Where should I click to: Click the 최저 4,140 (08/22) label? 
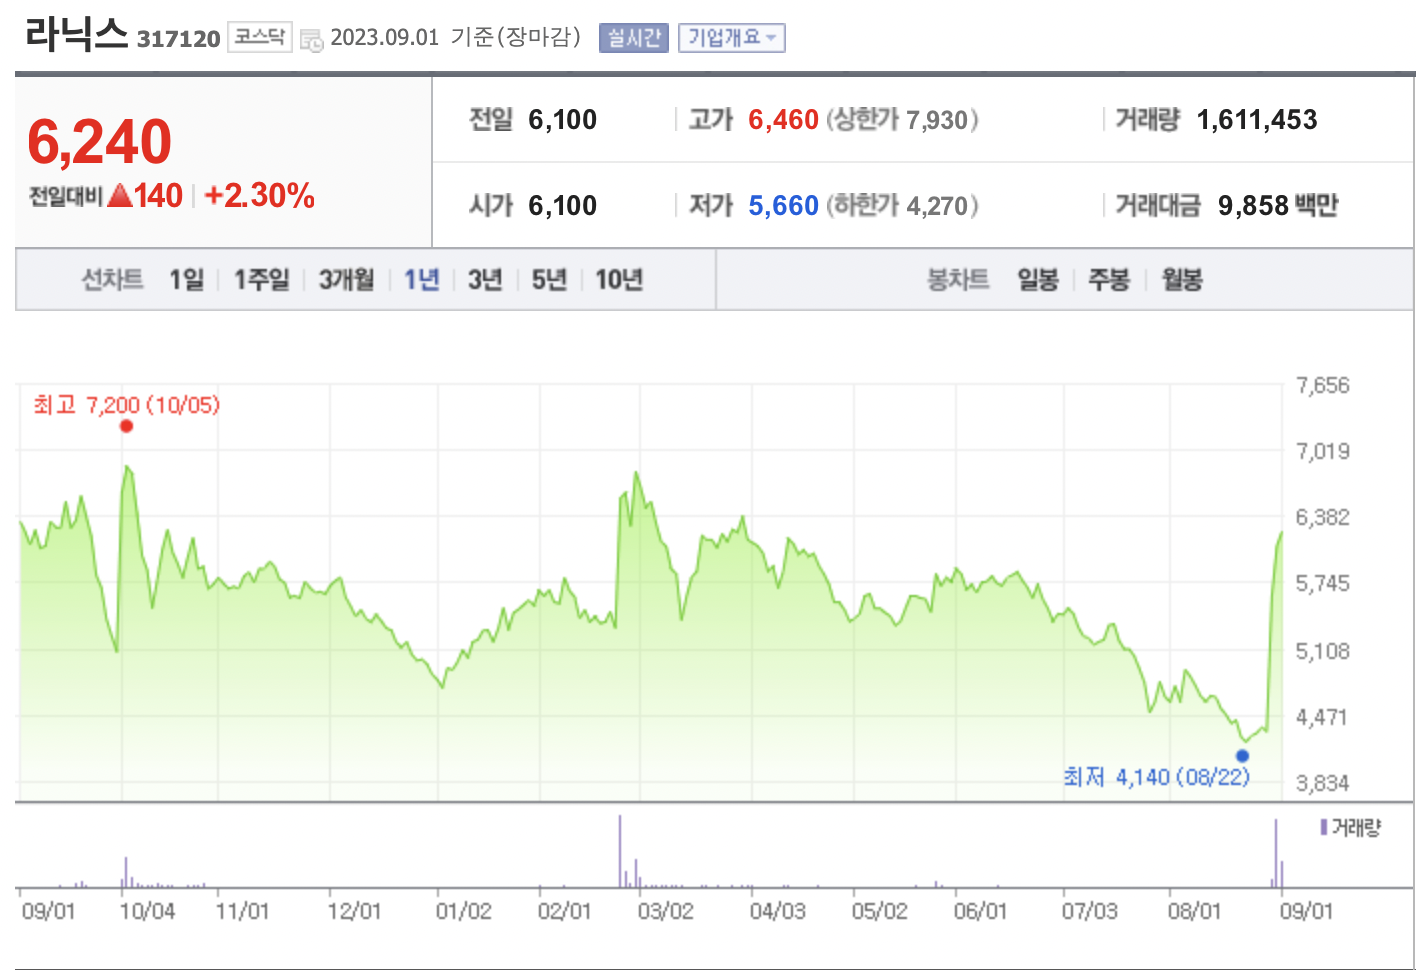click(x=1157, y=777)
